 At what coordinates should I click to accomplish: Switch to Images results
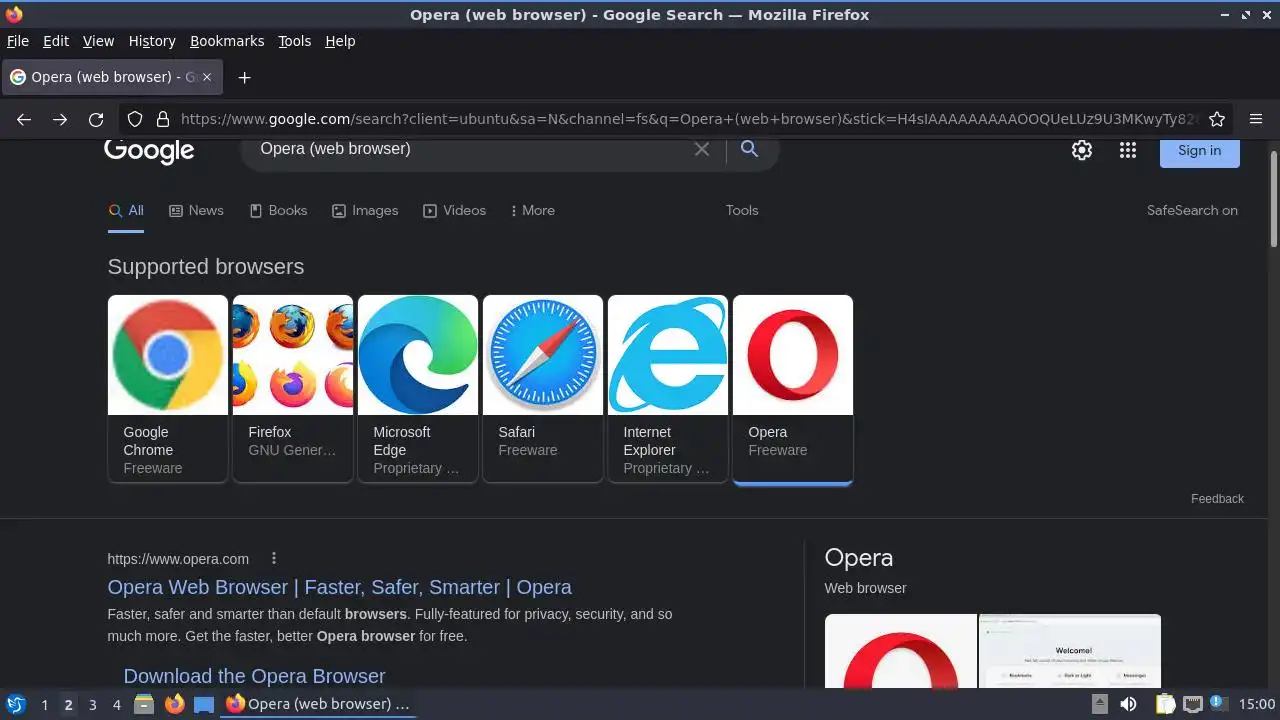(365, 210)
